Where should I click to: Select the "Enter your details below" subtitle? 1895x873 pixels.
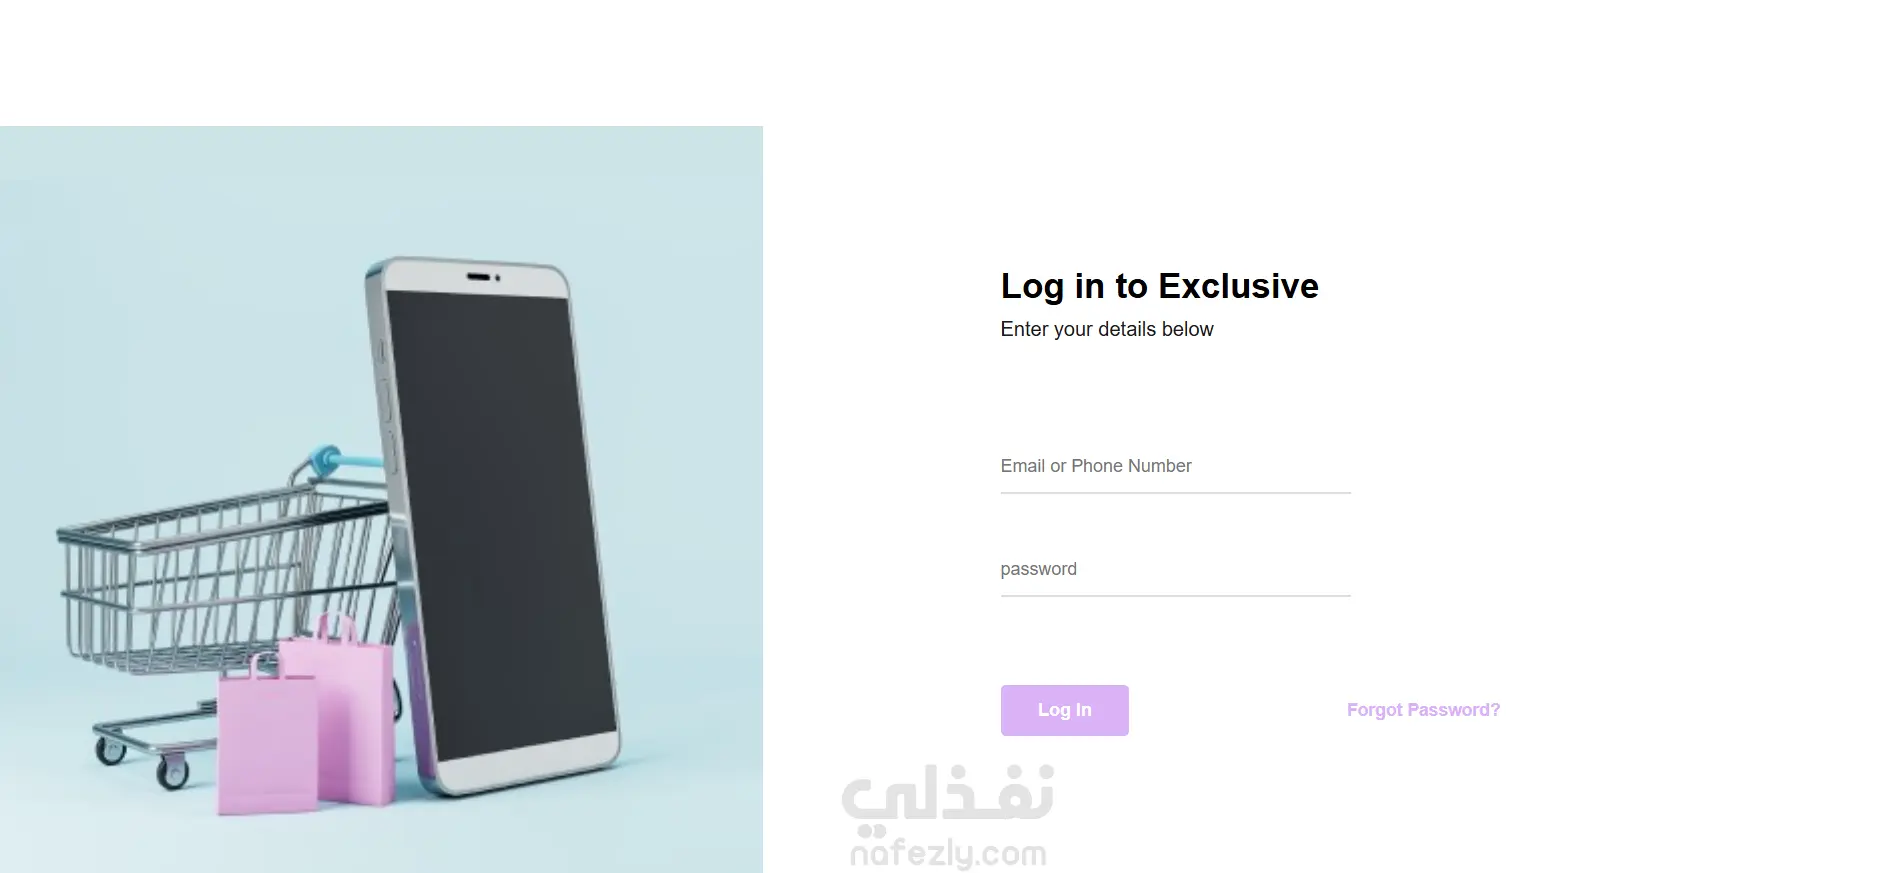coord(1106,329)
